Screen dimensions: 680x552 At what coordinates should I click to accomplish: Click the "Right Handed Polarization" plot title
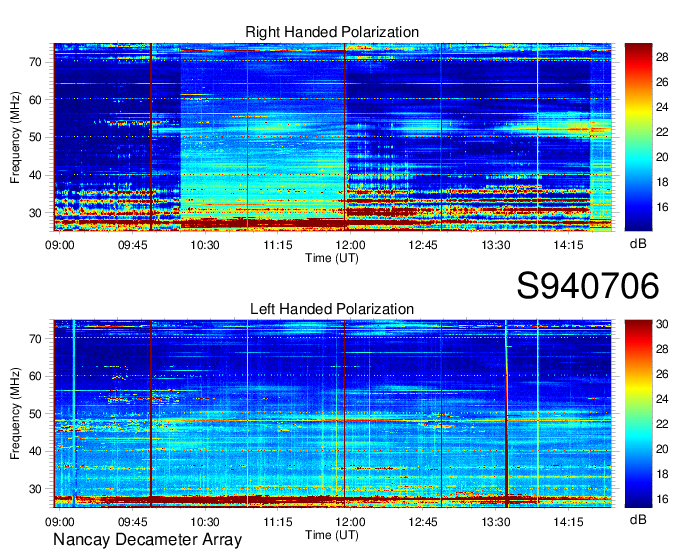[332, 32]
